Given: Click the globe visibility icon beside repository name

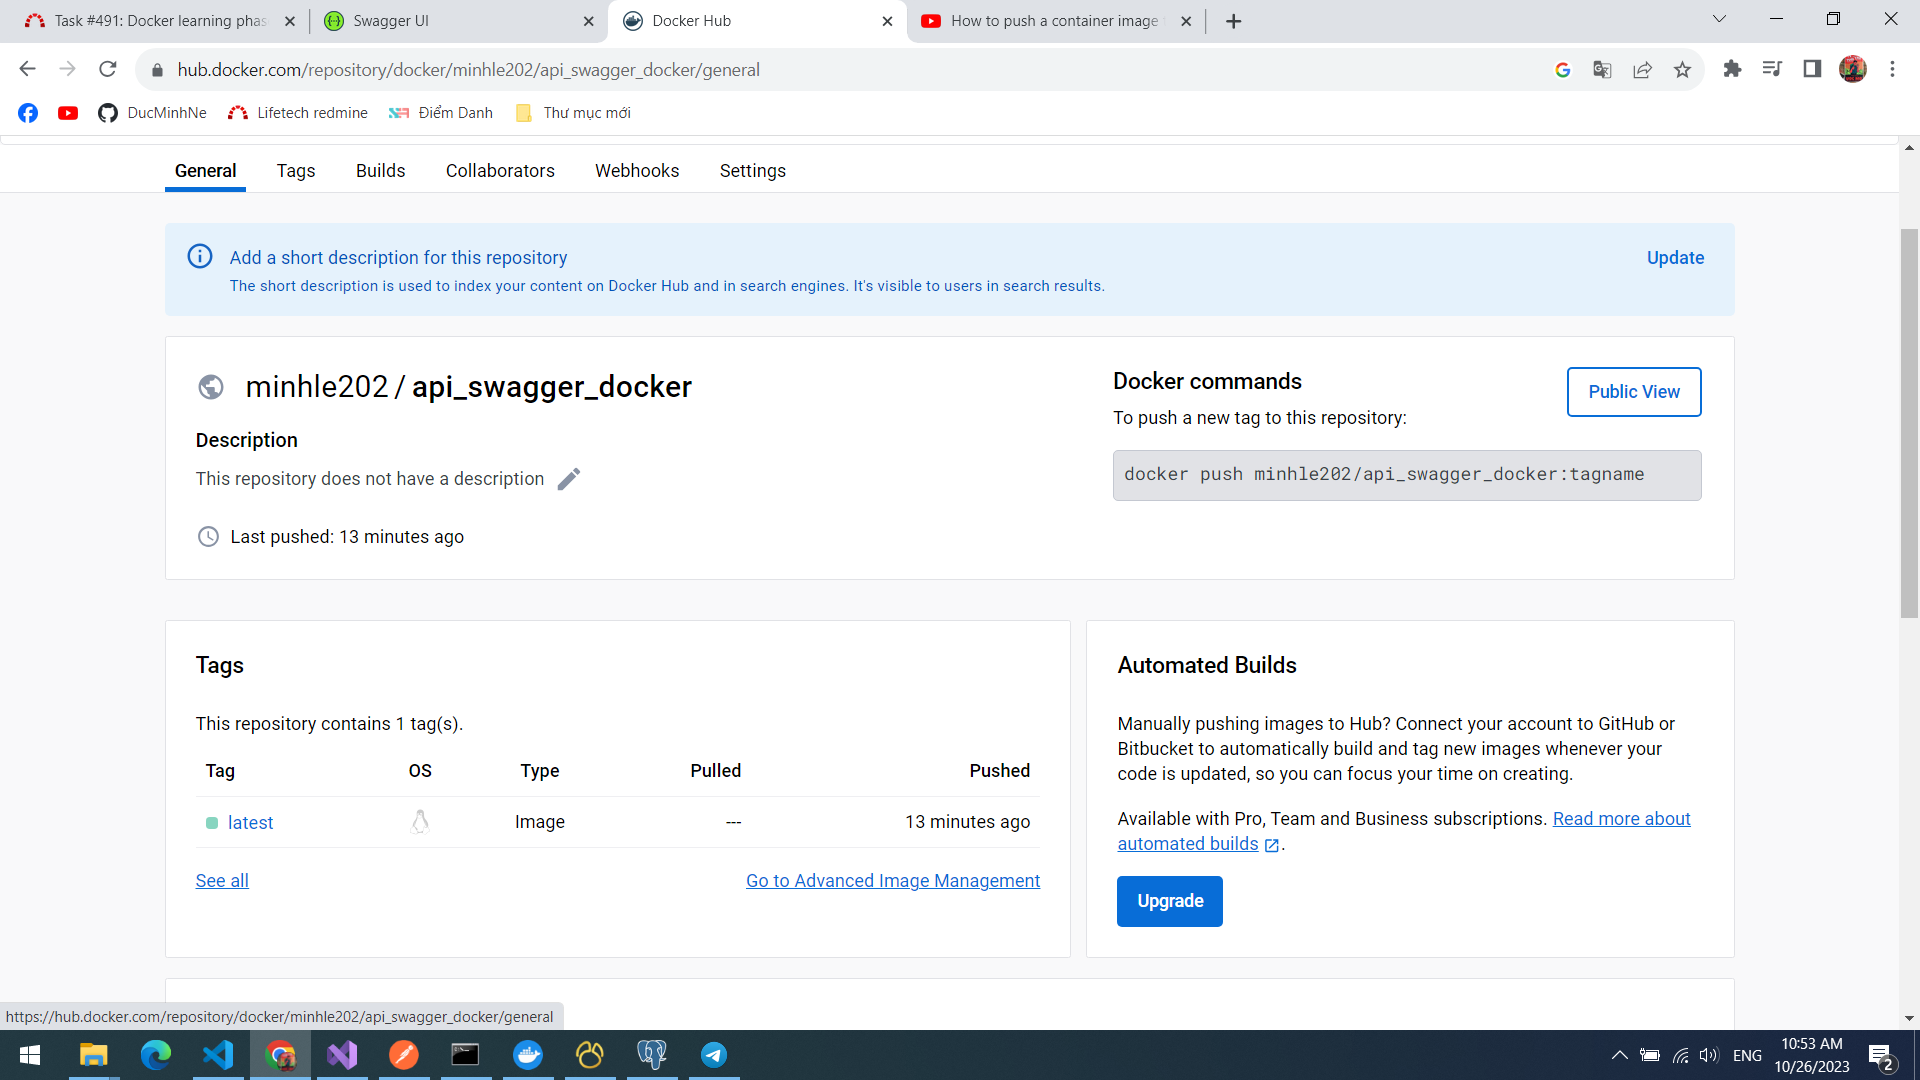Looking at the screenshot, I should [211, 387].
